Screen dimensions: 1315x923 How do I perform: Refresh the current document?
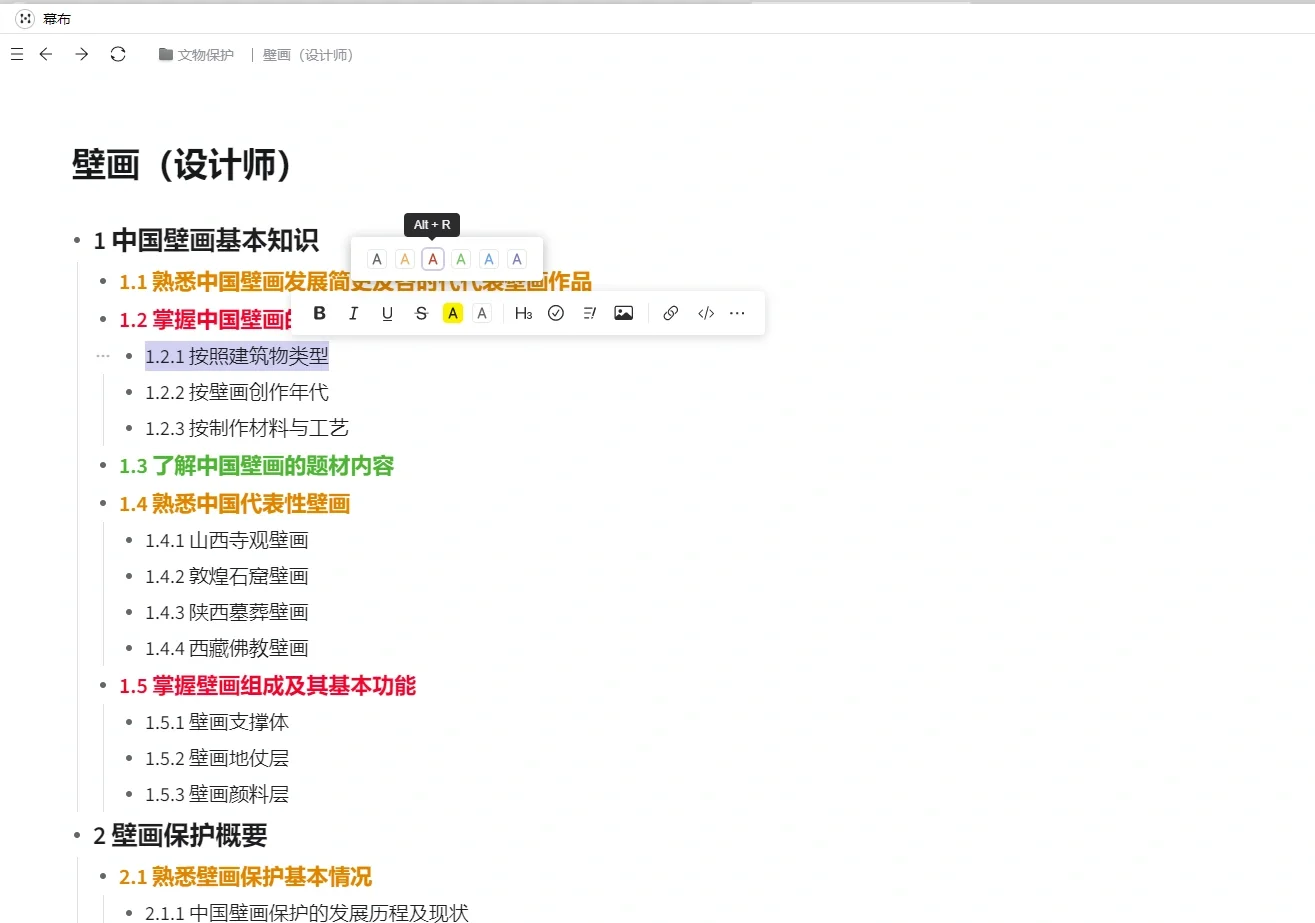point(117,55)
